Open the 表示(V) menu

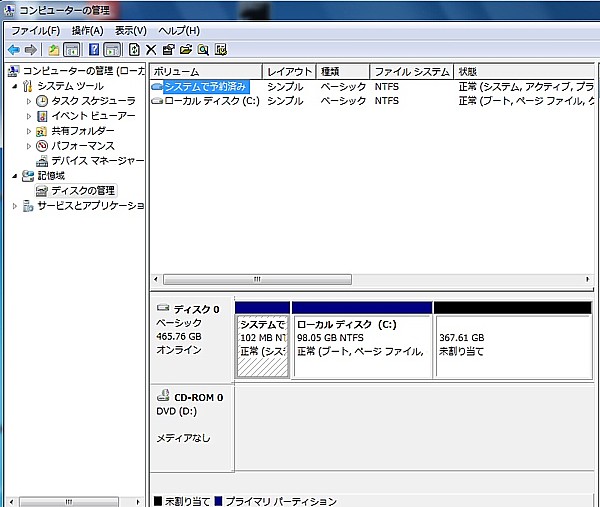(131, 31)
